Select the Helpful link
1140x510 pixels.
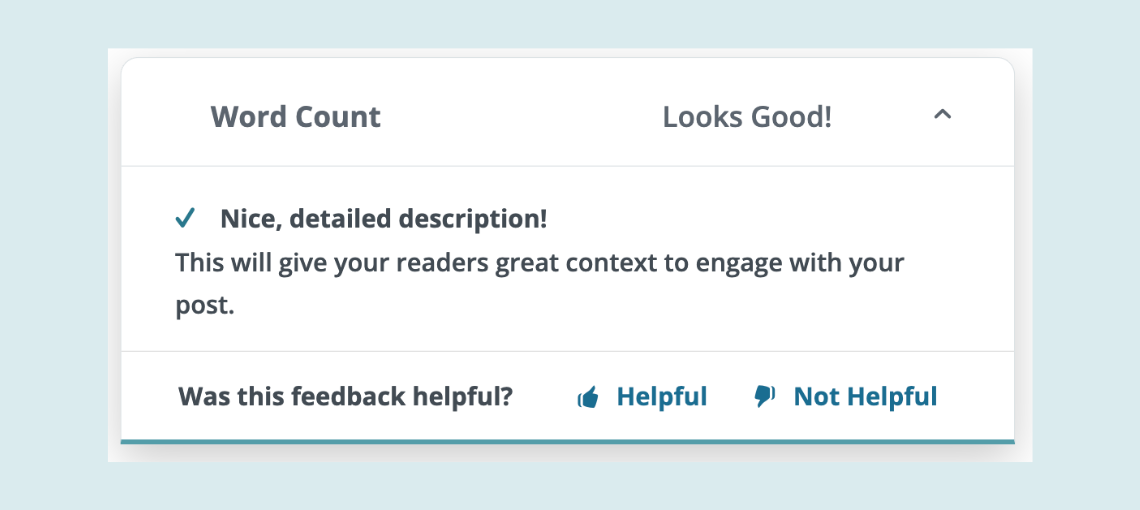pos(662,397)
